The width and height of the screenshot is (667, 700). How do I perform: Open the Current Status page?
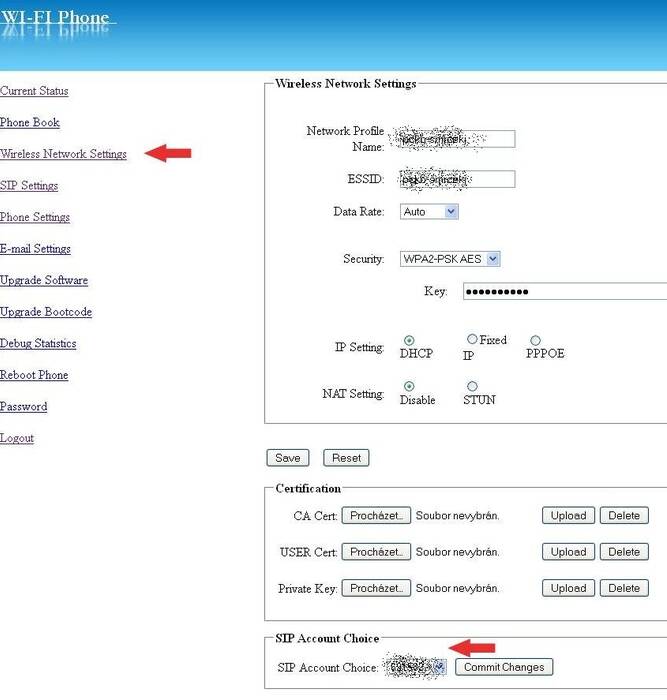pos(34,91)
